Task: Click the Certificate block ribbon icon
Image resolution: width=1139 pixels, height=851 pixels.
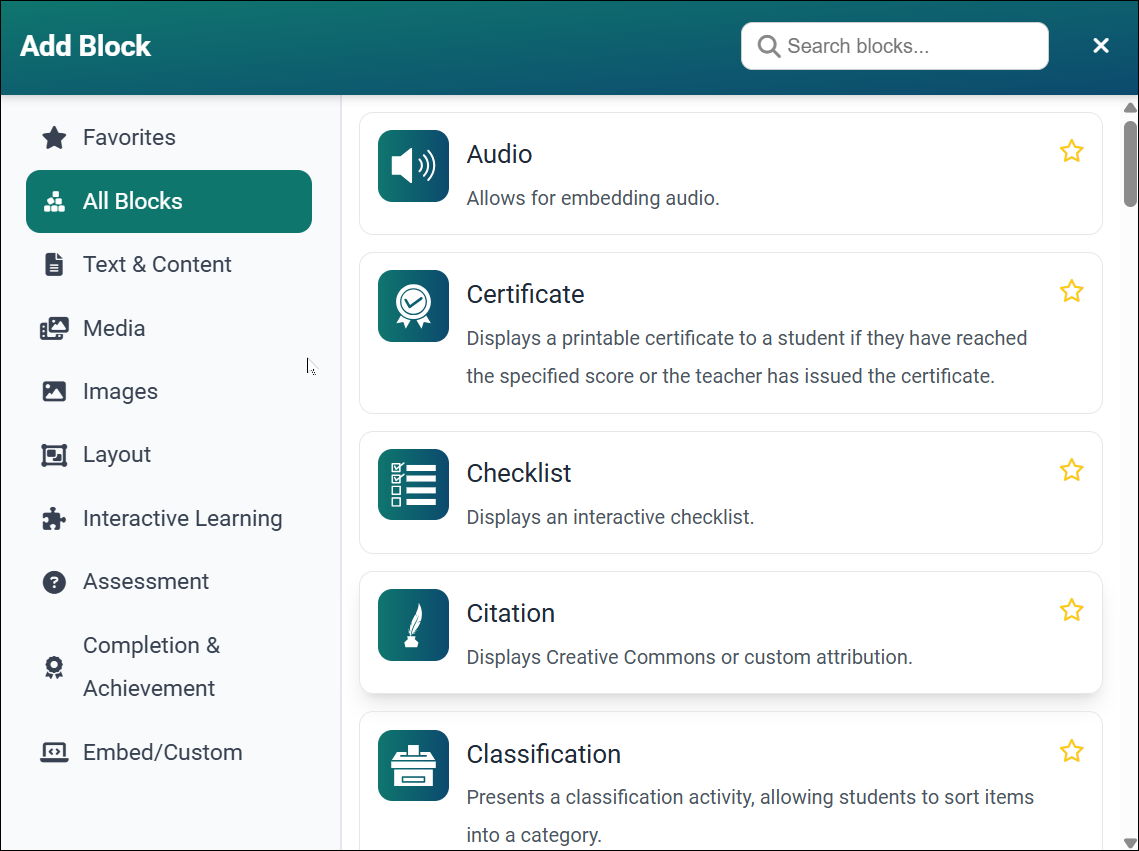Action: click(413, 306)
